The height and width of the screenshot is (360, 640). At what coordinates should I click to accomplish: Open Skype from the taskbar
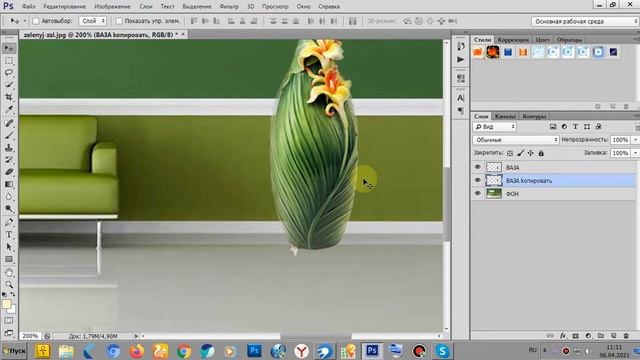click(x=442, y=351)
